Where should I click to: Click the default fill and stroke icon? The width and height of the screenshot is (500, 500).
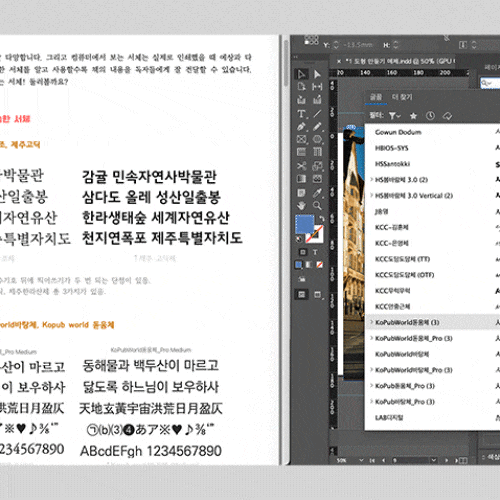click(x=299, y=239)
